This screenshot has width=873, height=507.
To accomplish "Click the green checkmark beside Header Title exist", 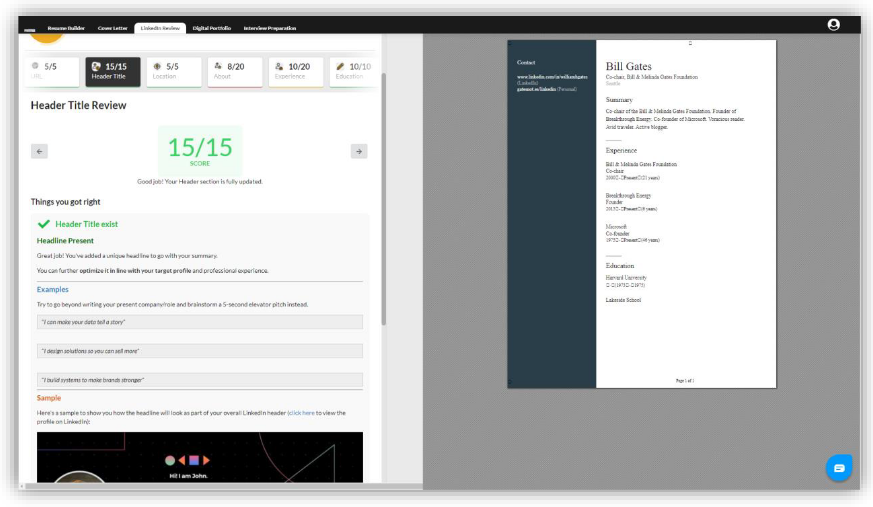I will click(x=43, y=224).
